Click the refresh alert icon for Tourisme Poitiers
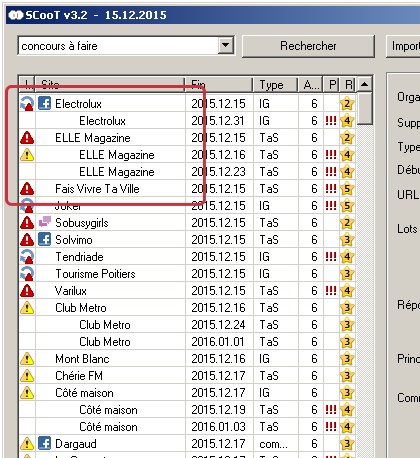The width and height of the screenshot is (420, 458). 27,274
